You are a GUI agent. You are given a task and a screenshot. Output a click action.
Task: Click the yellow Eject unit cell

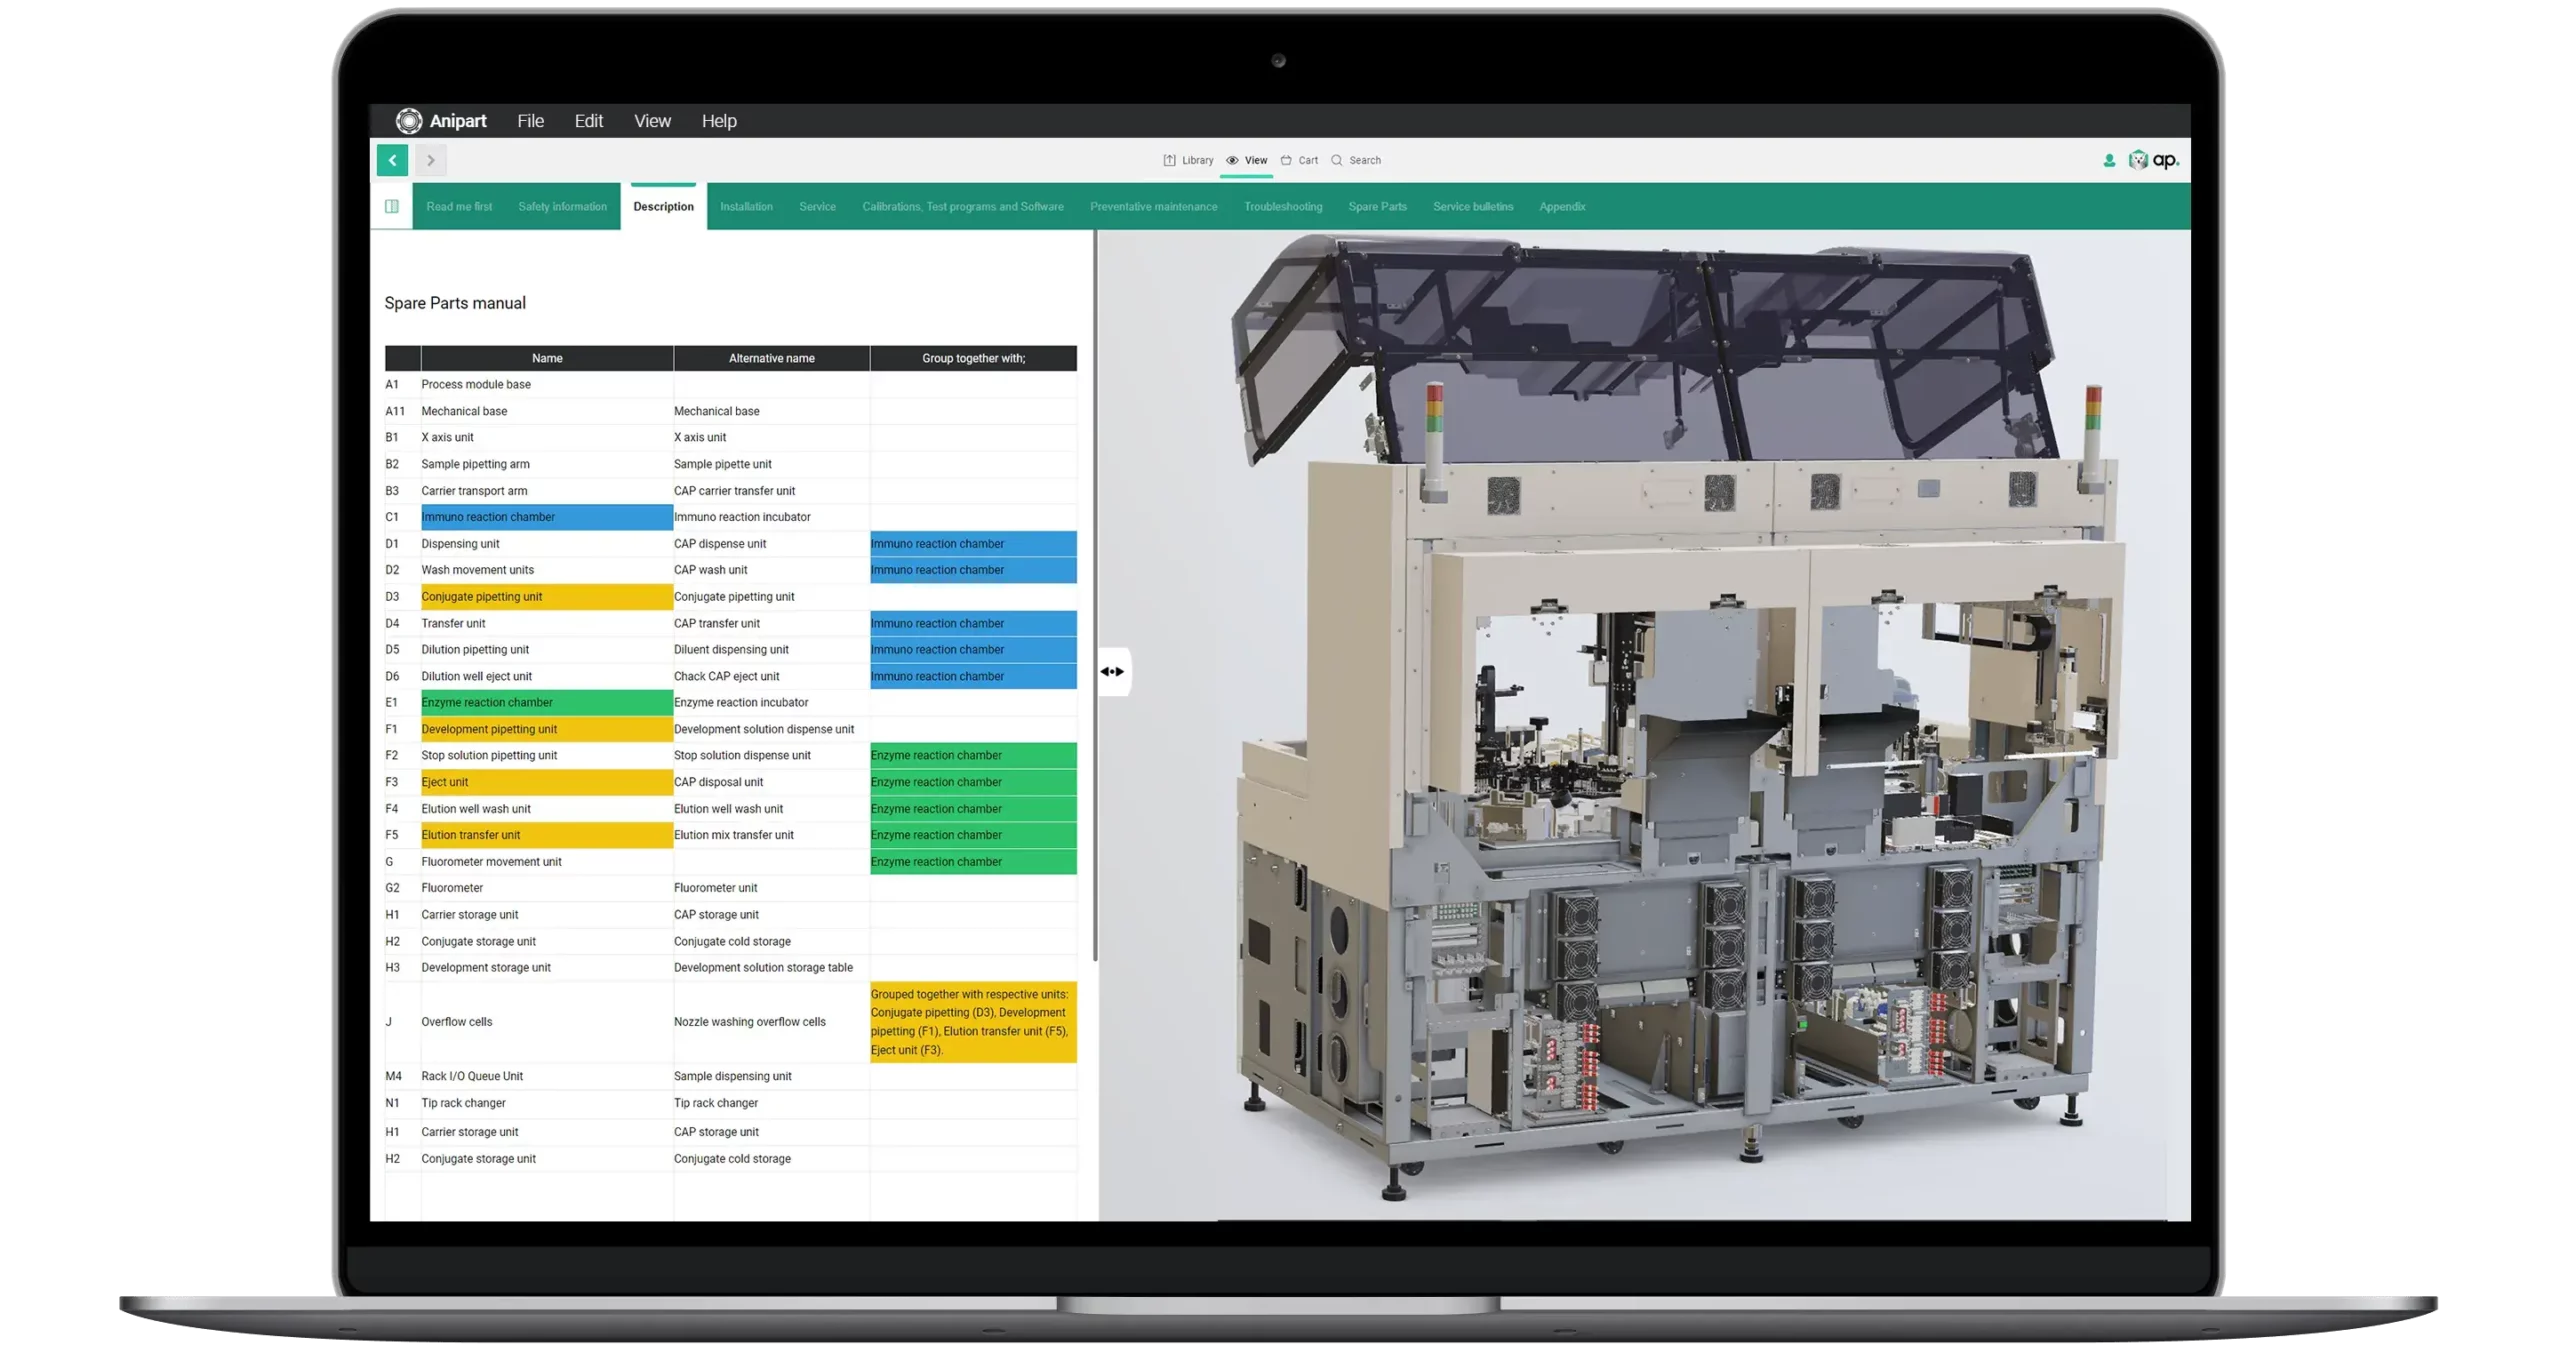point(546,783)
